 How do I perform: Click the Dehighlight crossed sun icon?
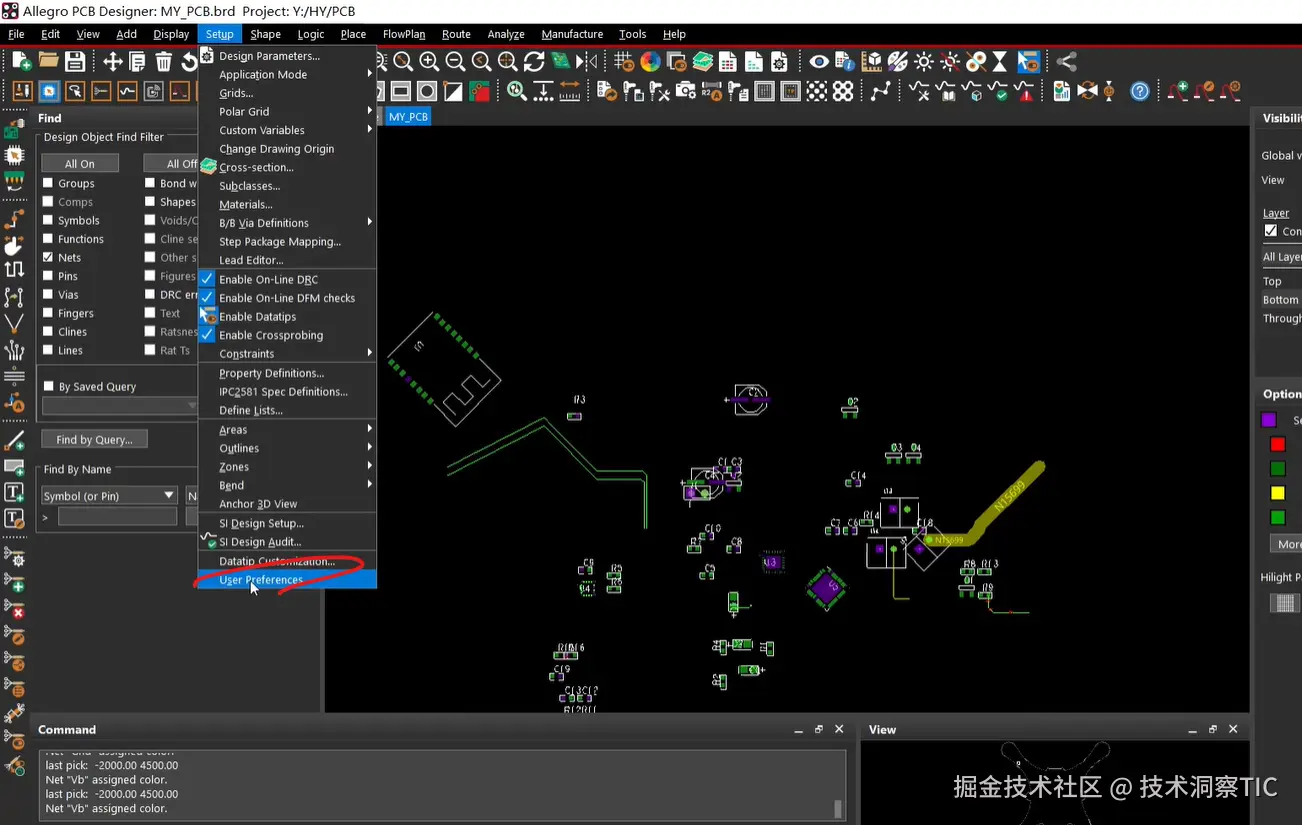[950, 62]
